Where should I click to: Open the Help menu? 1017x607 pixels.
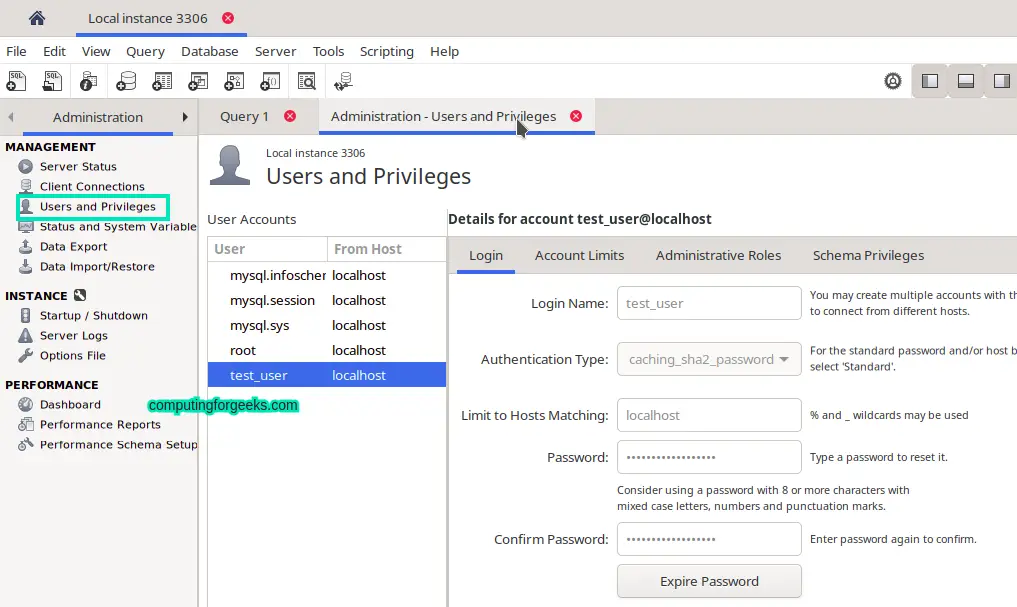click(x=444, y=51)
